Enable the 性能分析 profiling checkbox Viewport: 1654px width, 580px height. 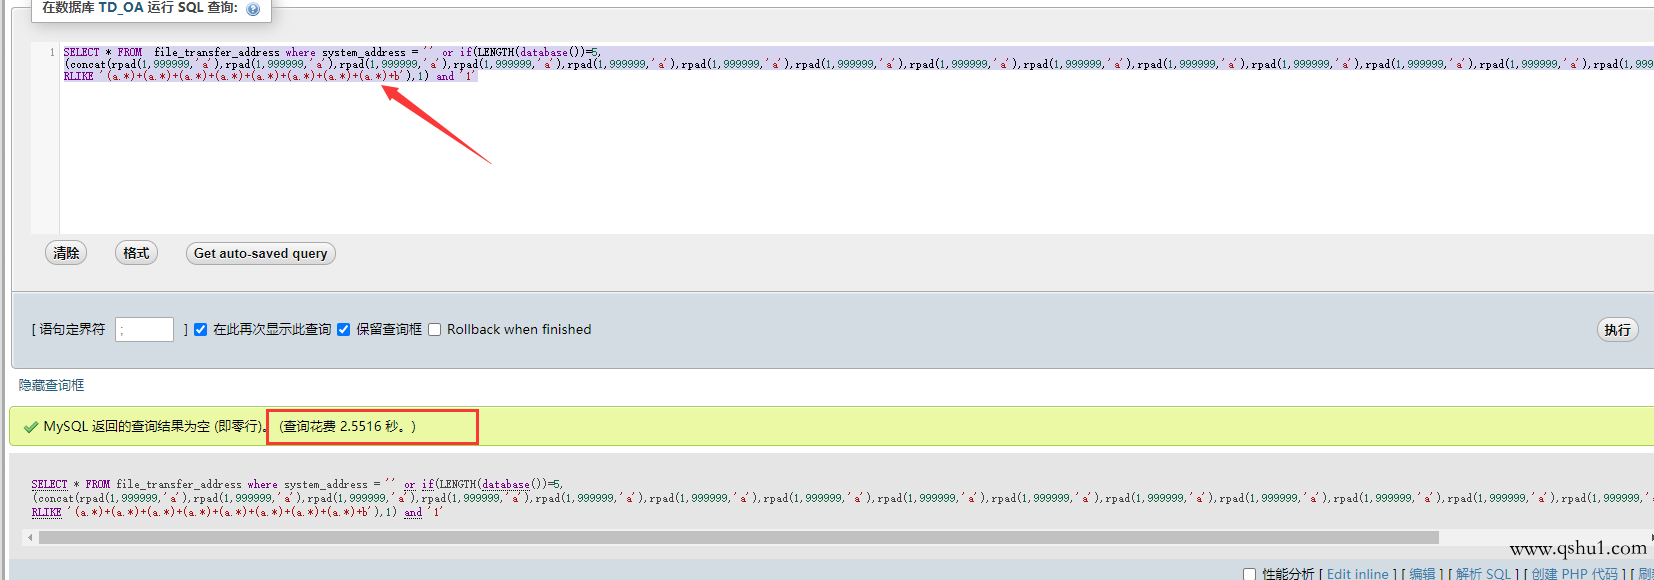(x=1249, y=574)
